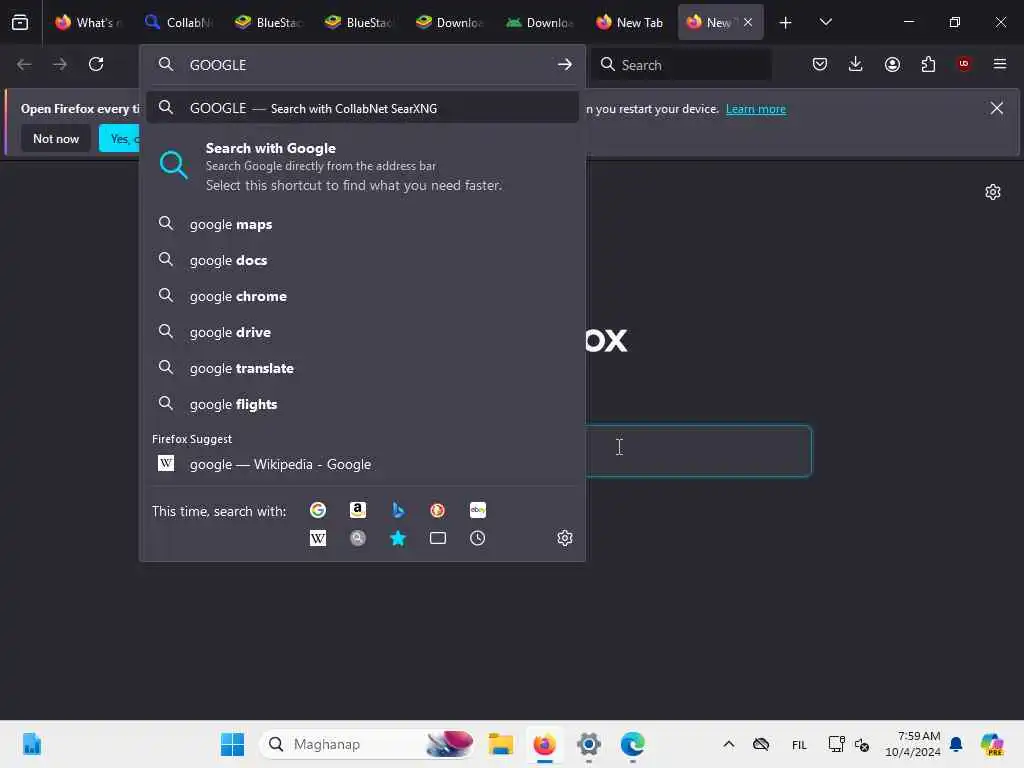Image resolution: width=1024 pixels, height=768 pixels.
Task: Switch to the second BlueStacks tab
Action: 359,22
